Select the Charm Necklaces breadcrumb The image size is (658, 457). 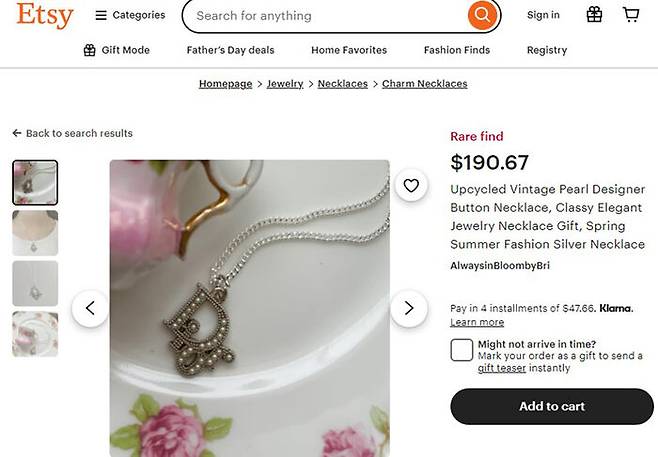[x=424, y=84]
